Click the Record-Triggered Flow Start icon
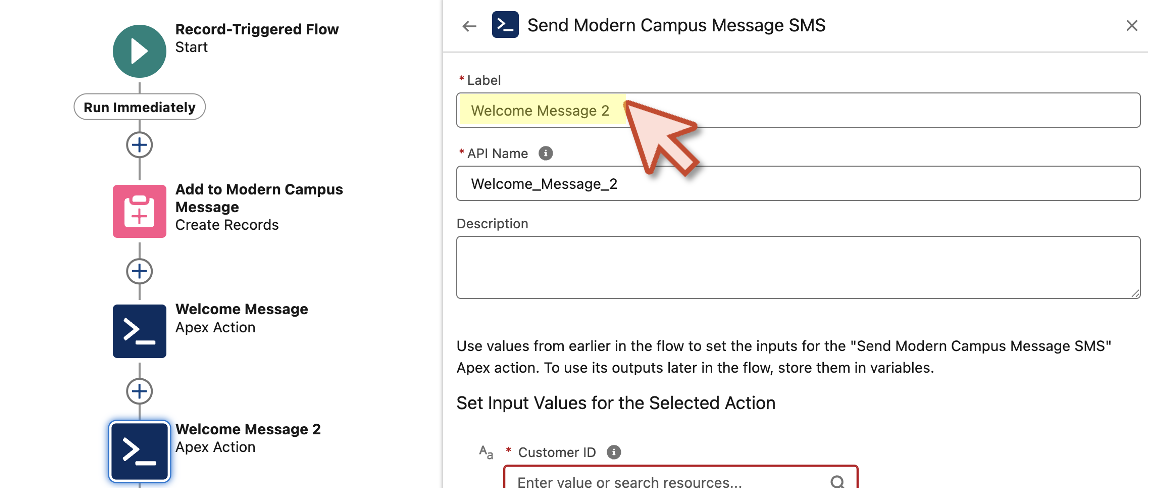Screen dimensions: 1176x488 (x=140, y=51)
